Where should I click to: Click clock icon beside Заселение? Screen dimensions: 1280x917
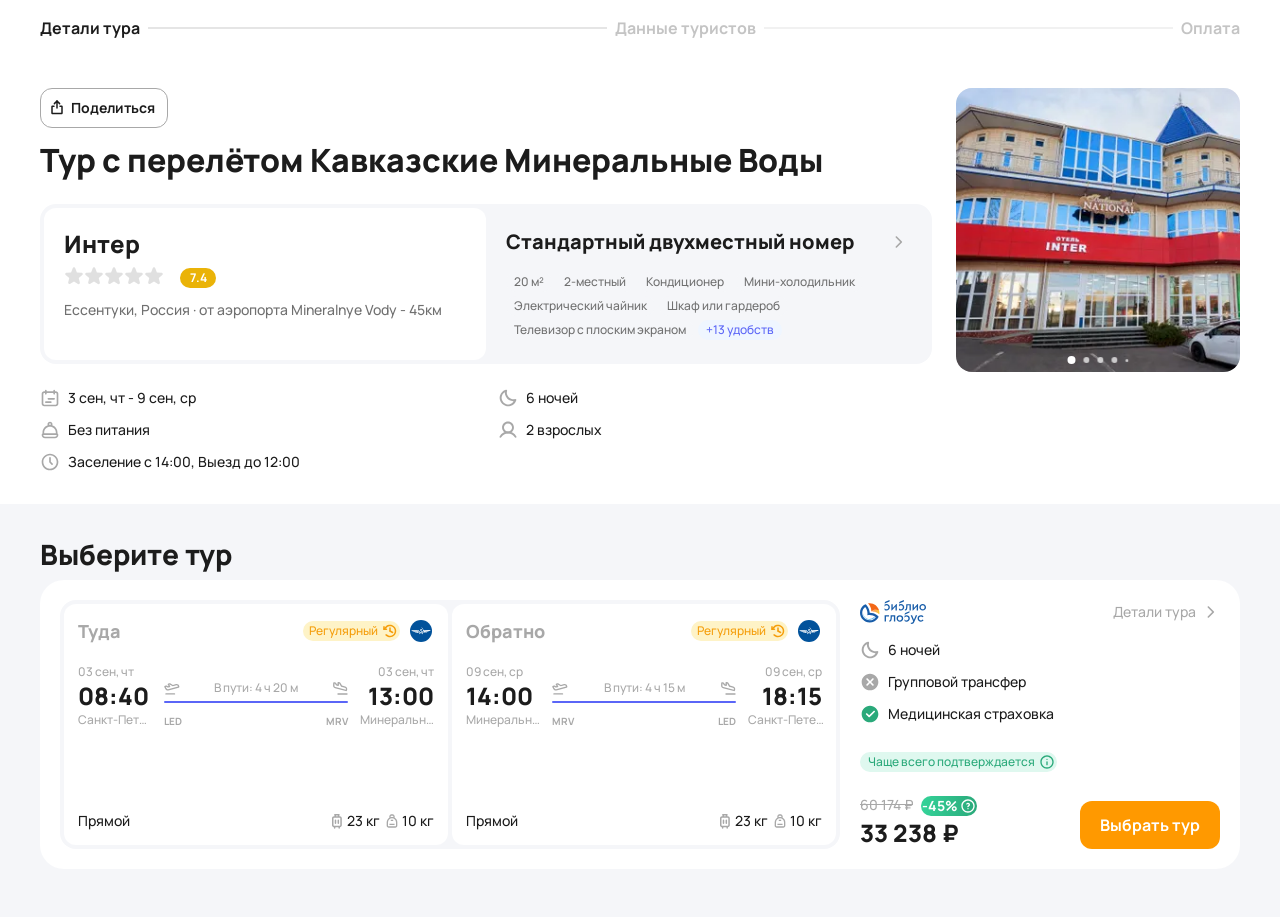point(50,462)
